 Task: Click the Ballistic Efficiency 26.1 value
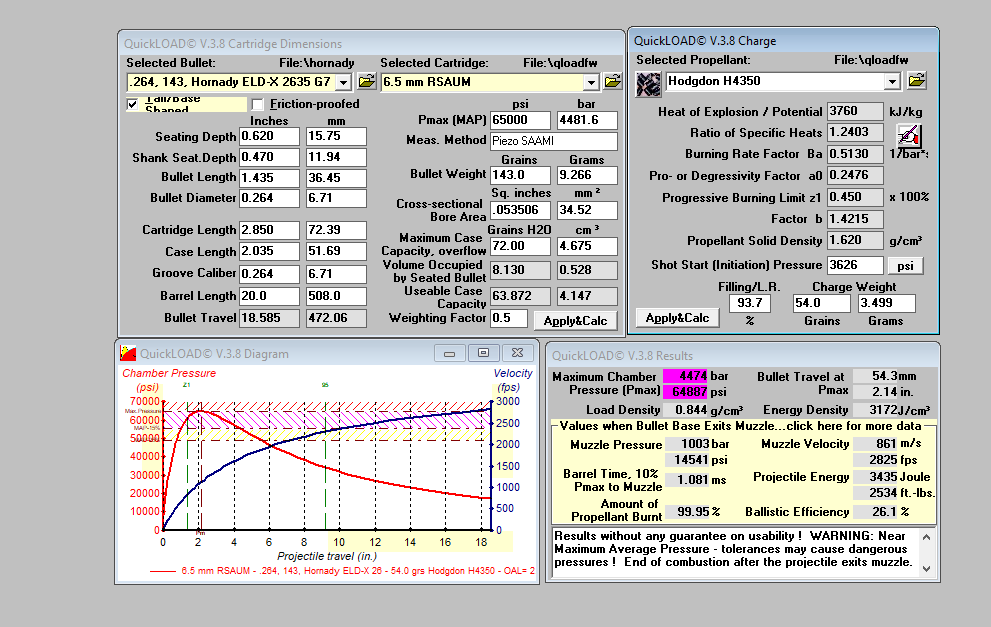coord(876,511)
